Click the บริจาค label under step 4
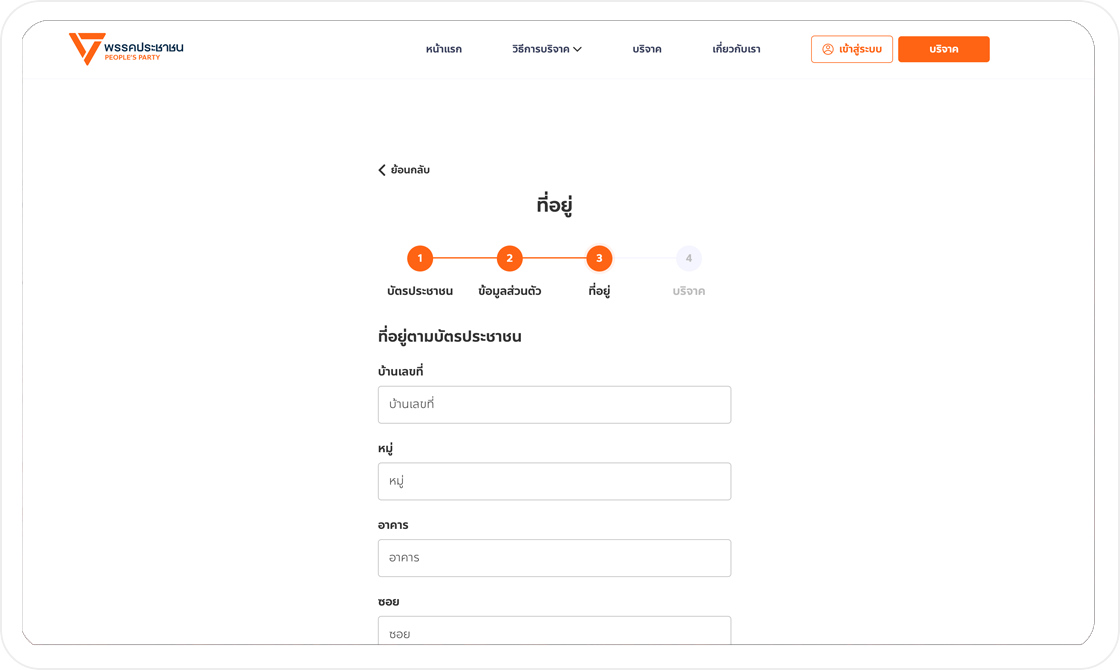This screenshot has width=1120, height=670. (x=688, y=291)
